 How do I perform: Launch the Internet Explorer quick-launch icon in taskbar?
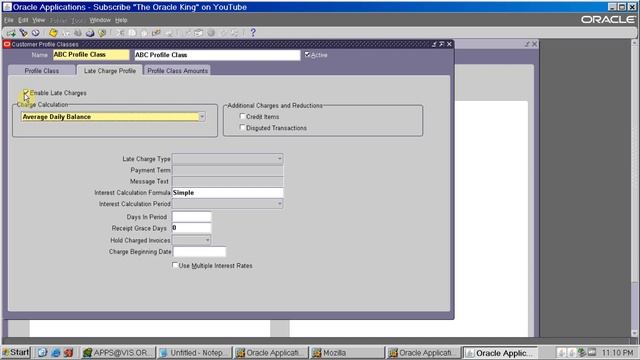tap(56, 352)
